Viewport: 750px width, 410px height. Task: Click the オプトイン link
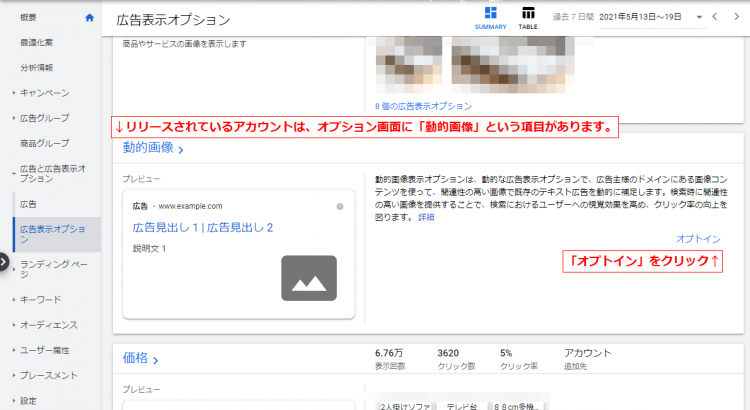click(698, 239)
